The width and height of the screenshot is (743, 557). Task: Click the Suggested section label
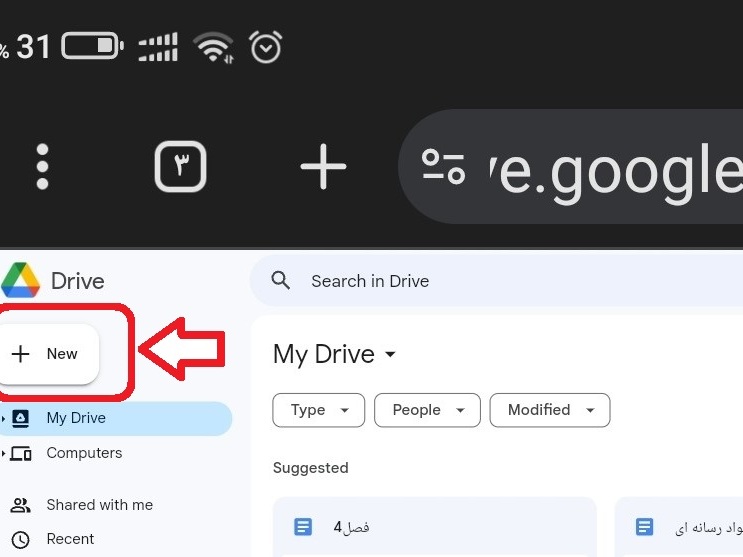pyautogui.click(x=310, y=468)
